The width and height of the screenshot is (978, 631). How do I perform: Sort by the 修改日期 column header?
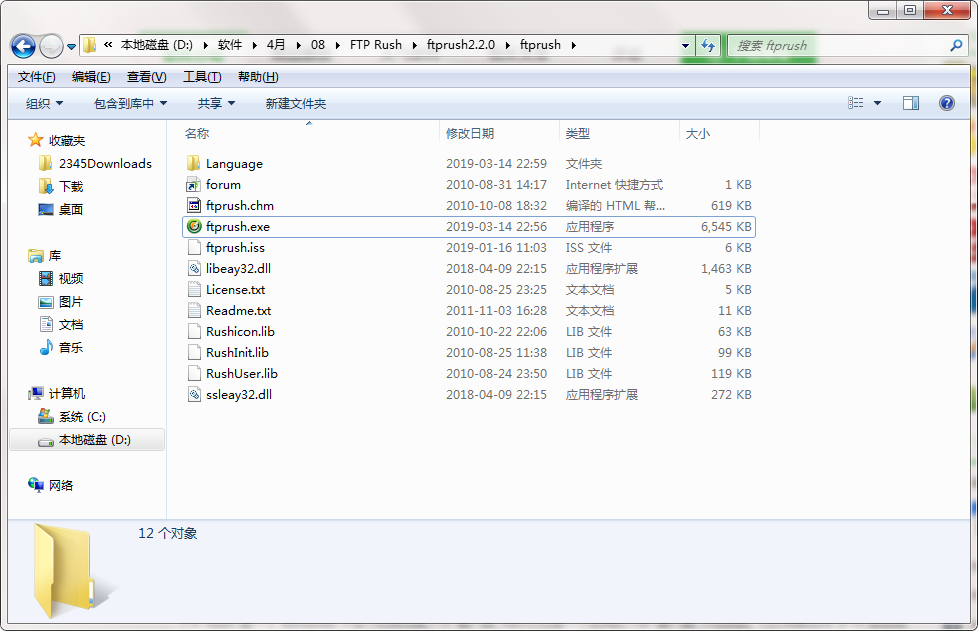coord(470,133)
